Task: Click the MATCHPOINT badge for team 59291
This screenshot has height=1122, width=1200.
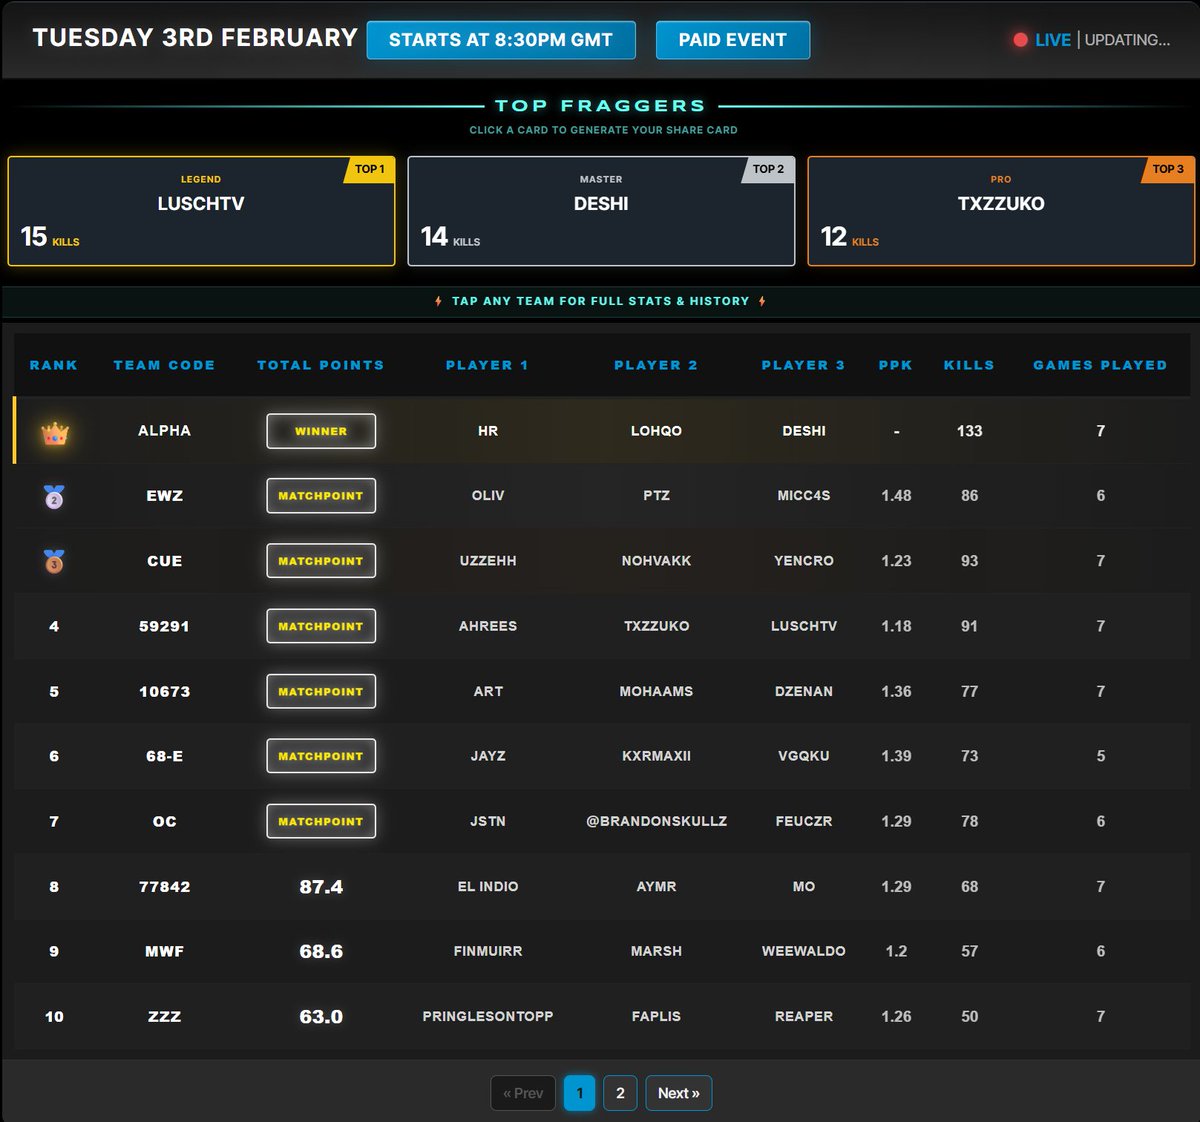Action: (321, 626)
